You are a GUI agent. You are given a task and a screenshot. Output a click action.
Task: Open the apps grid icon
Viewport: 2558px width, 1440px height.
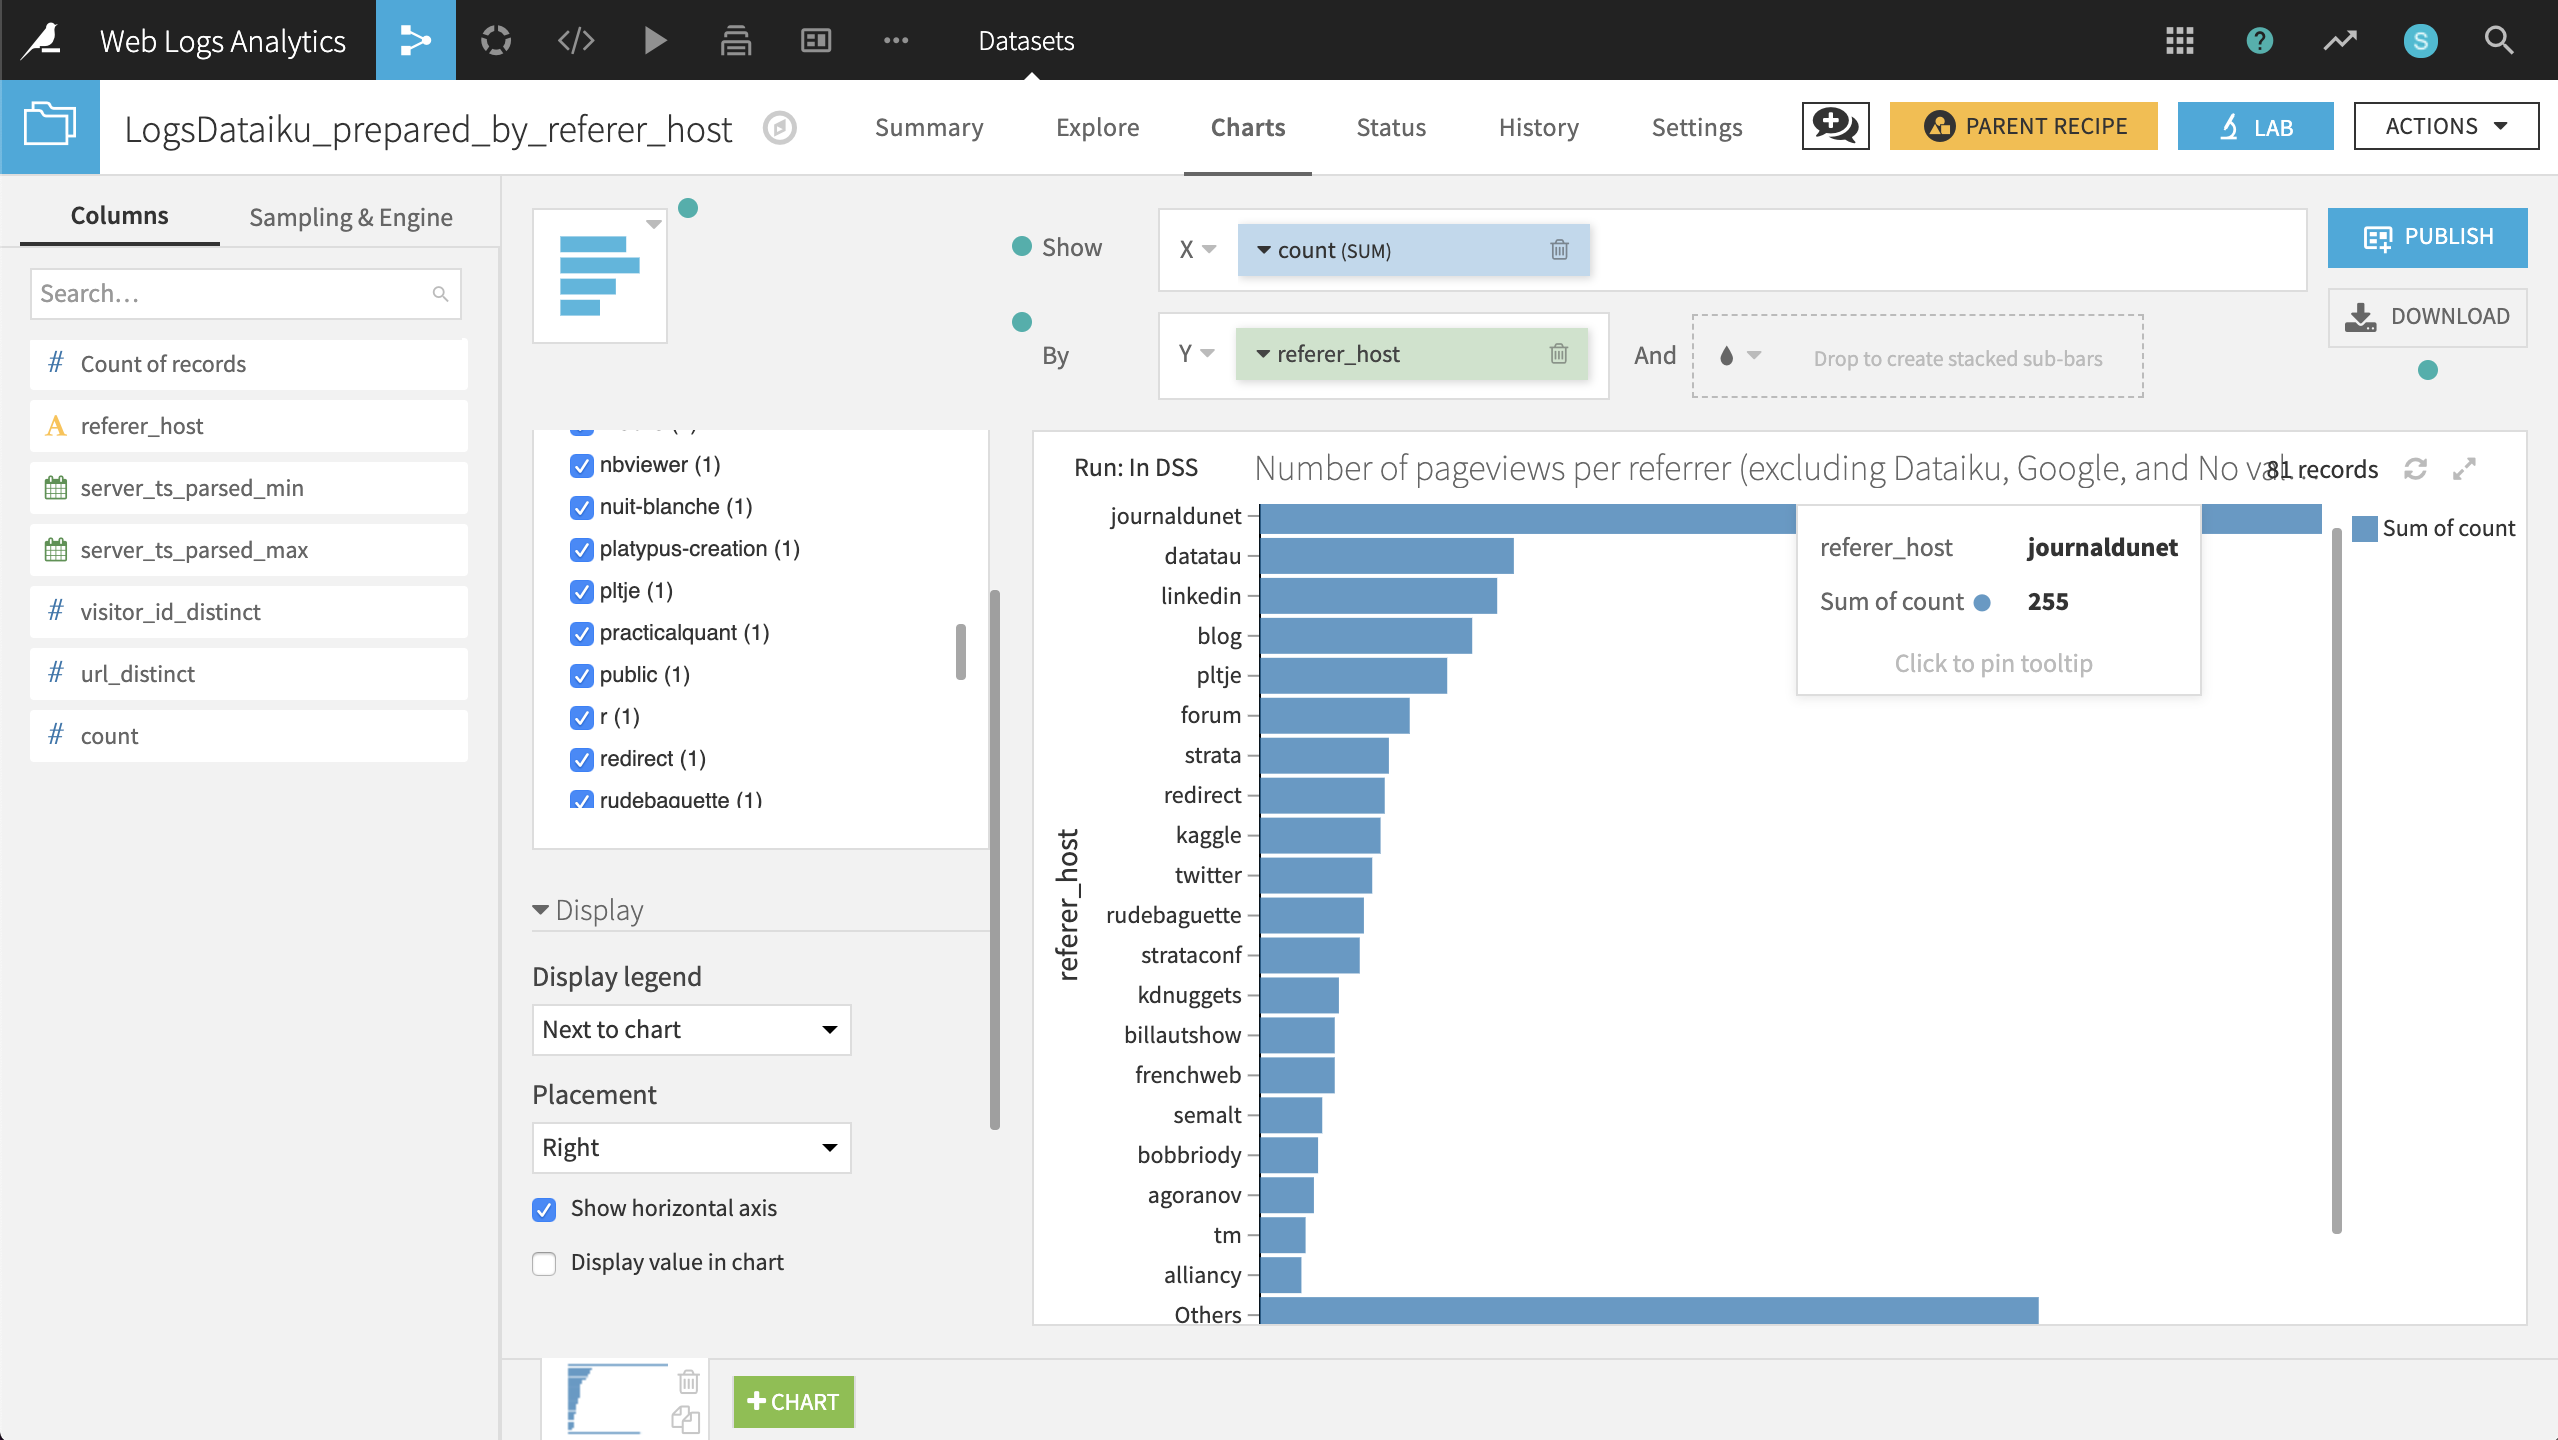click(2179, 40)
